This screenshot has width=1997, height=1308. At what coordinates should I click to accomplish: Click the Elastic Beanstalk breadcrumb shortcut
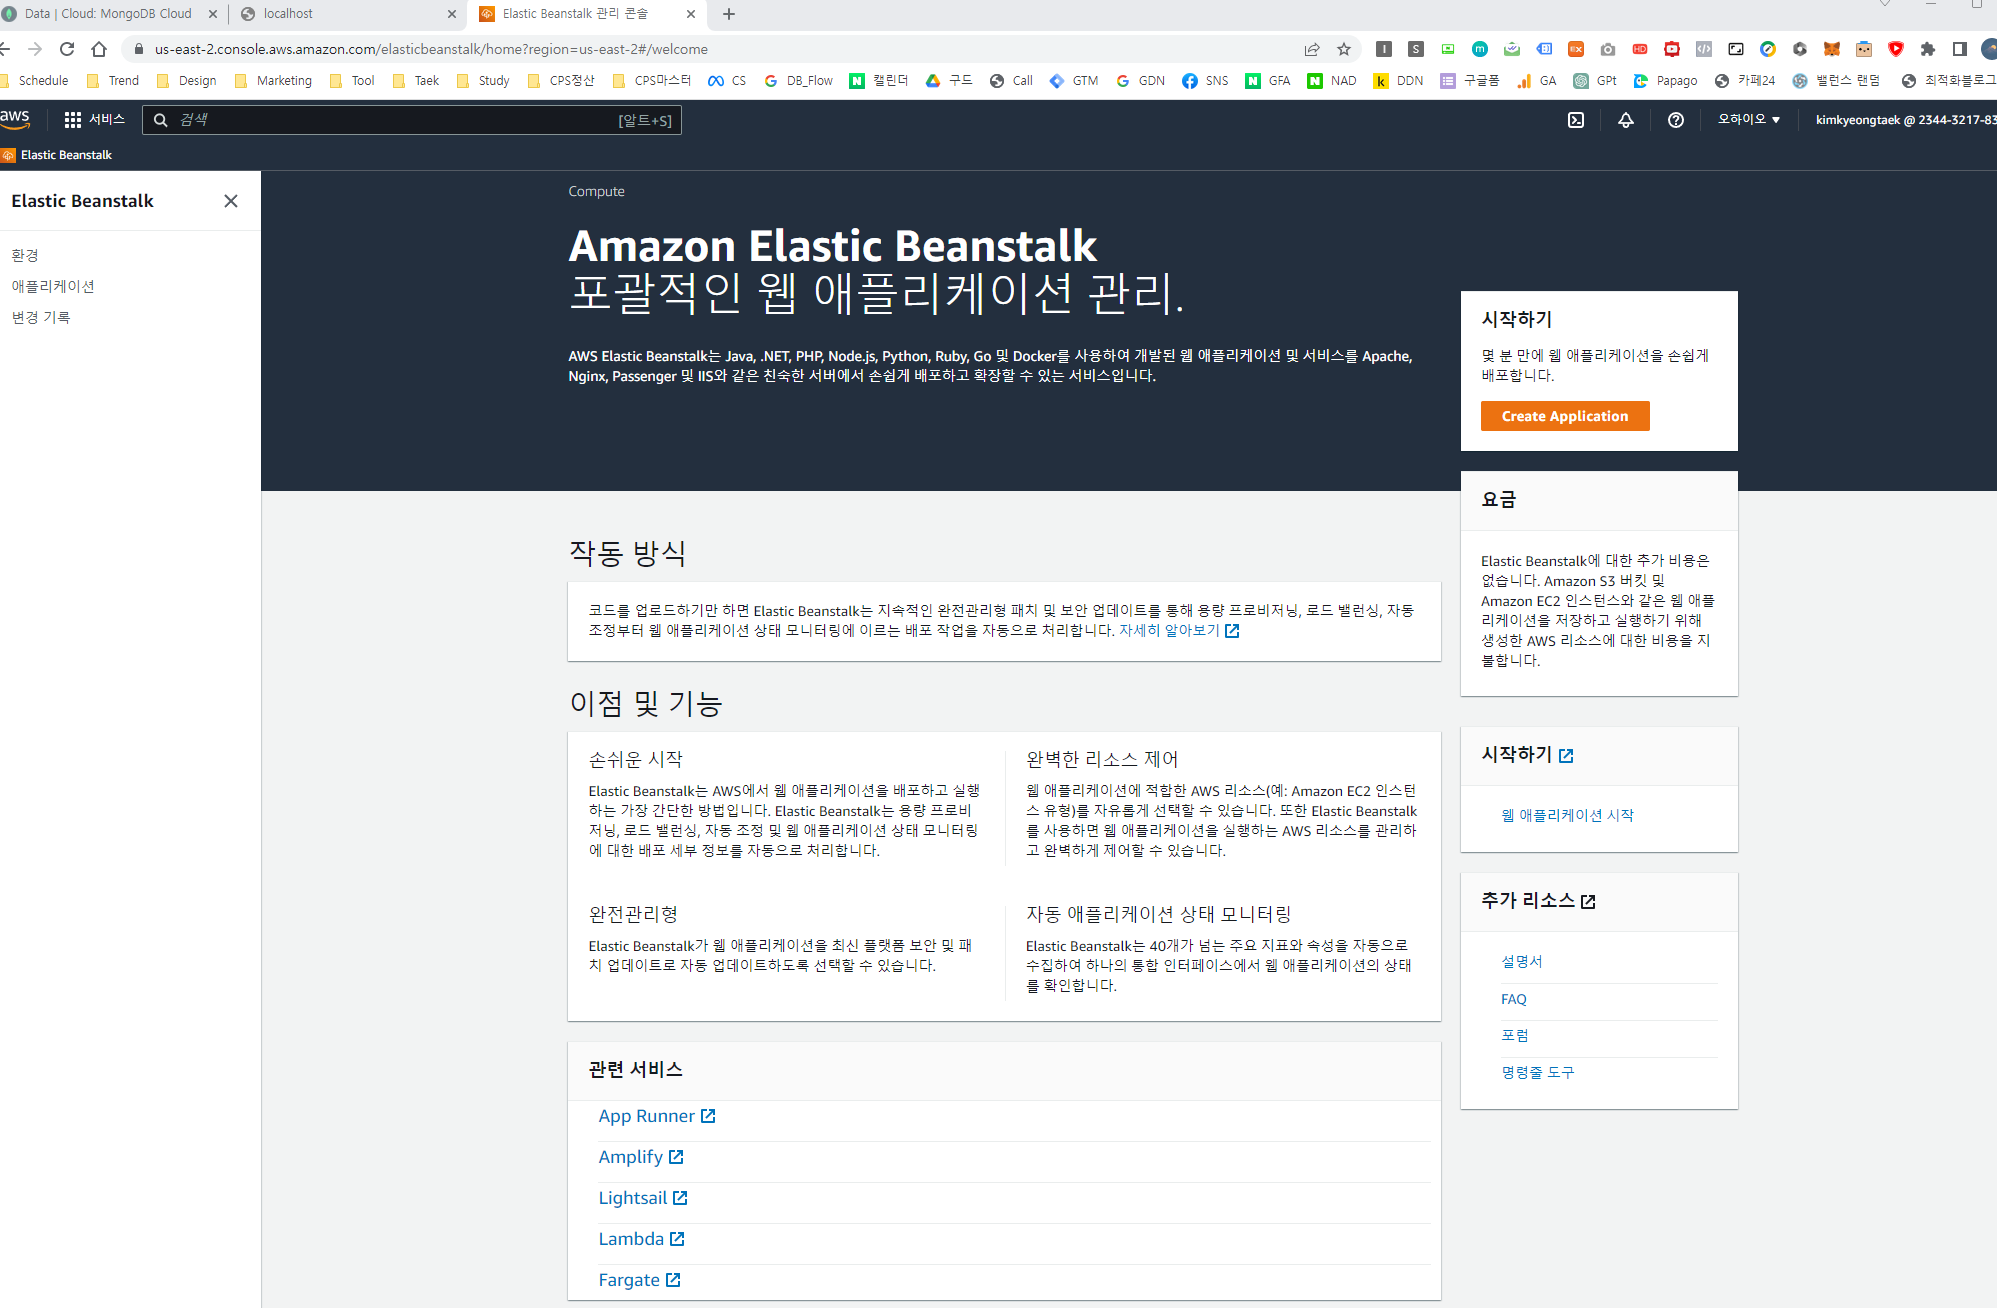pyautogui.click(x=57, y=155)
